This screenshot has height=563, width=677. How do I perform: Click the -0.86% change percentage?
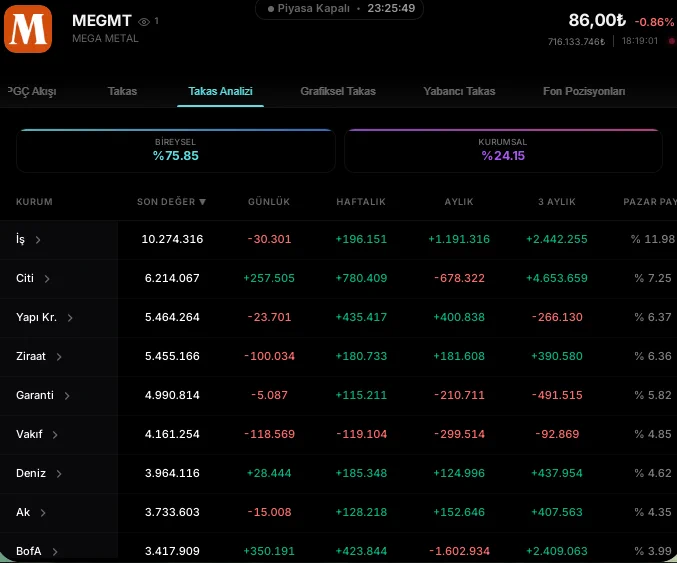click(654, 22)
